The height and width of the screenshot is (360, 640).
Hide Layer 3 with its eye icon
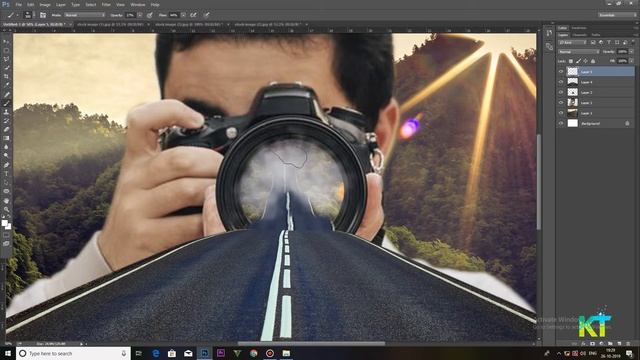tap(561, 113)
